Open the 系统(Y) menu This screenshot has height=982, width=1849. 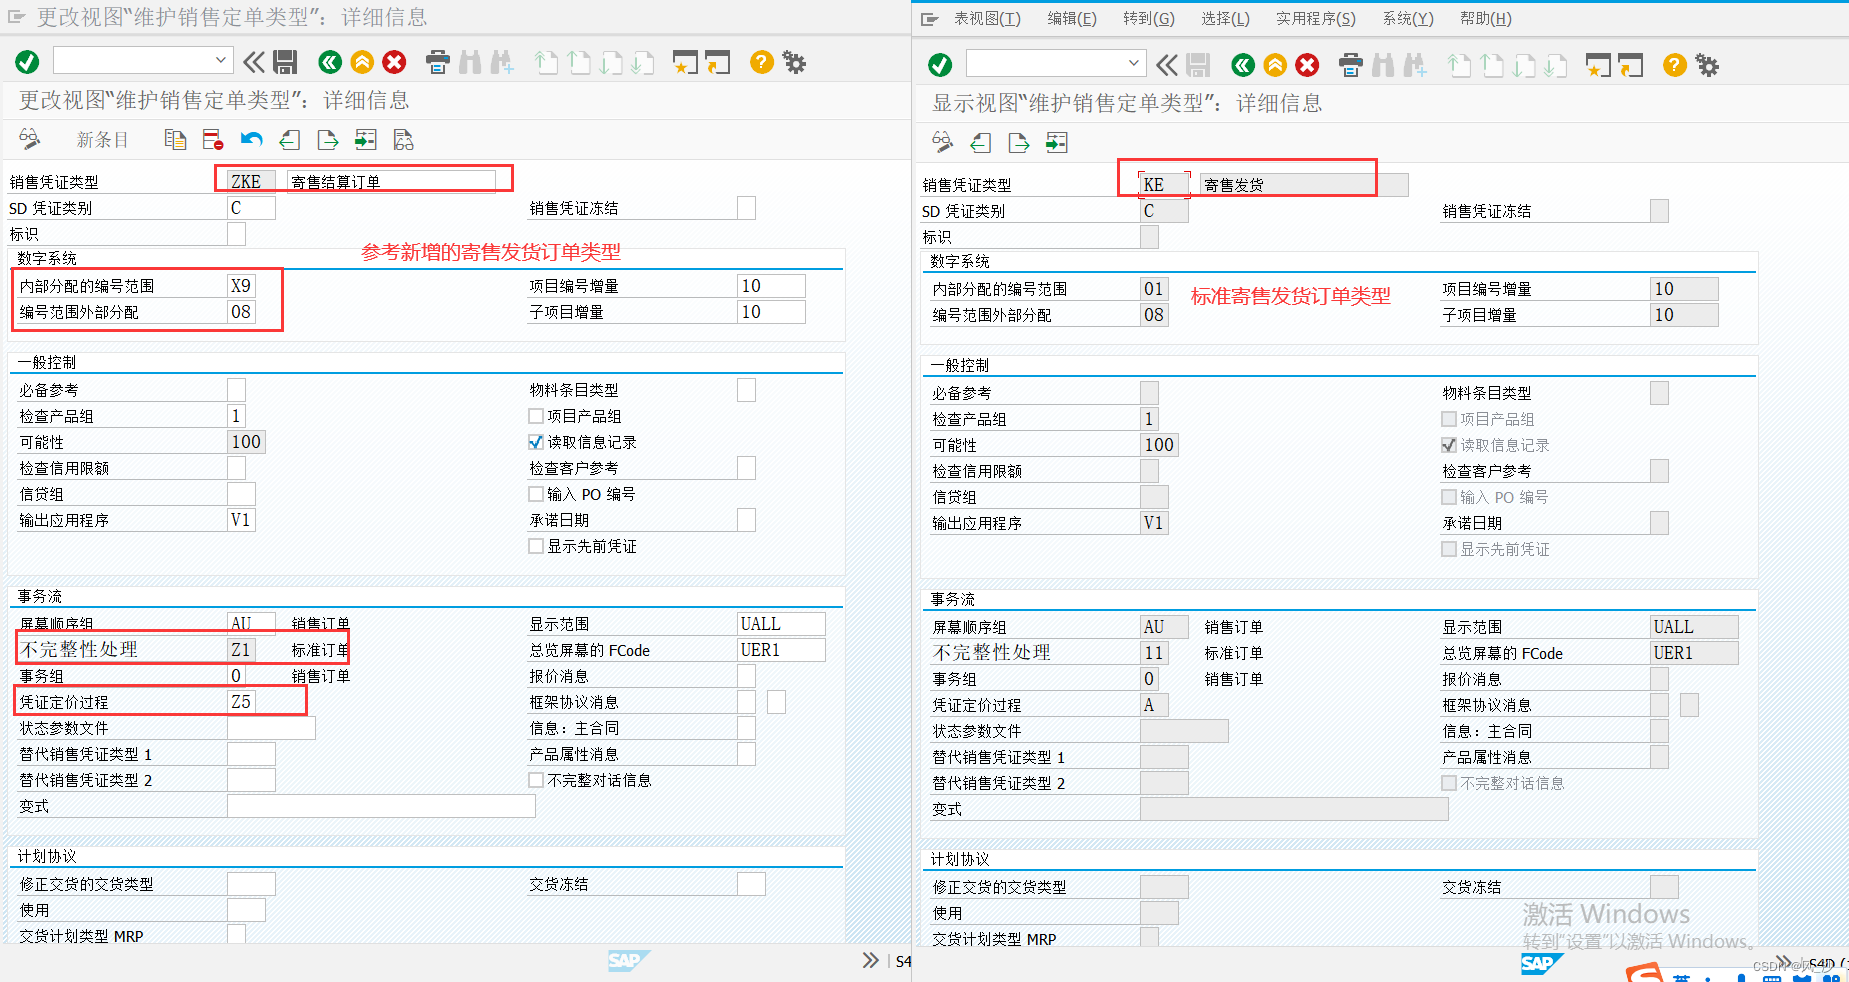click(x=1407, y=18)
